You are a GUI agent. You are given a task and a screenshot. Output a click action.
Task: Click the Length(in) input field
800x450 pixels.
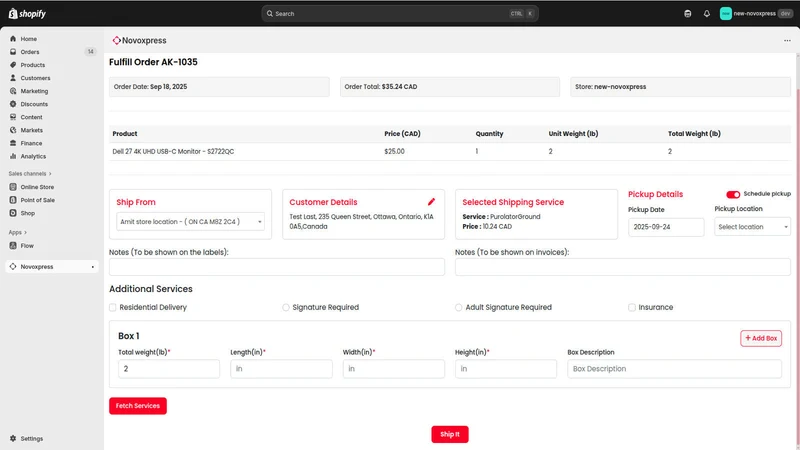[281, 368]
